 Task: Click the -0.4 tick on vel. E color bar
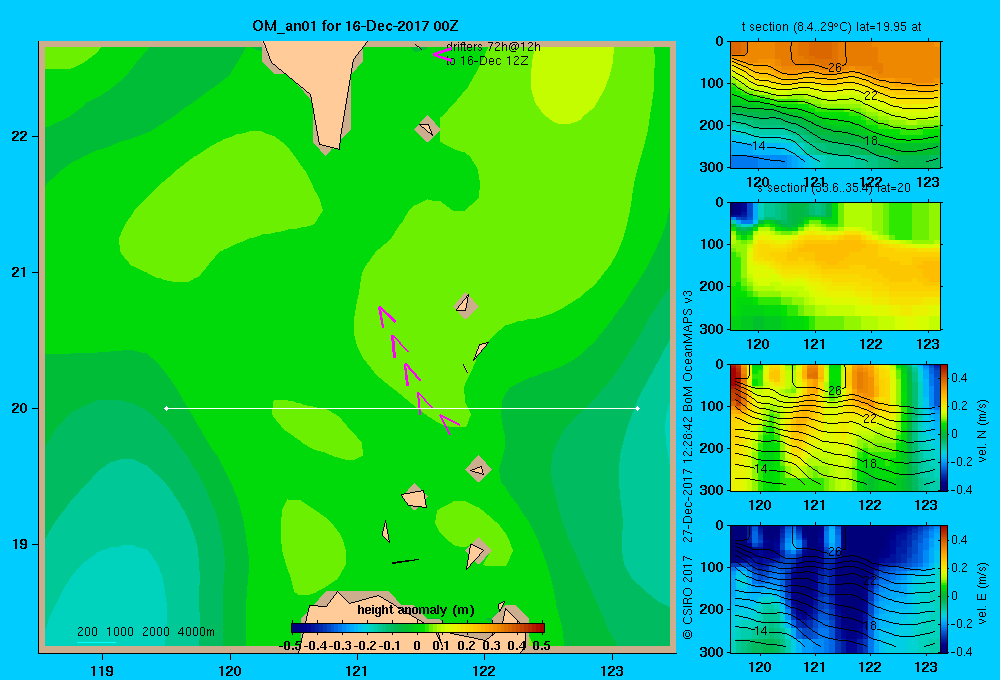(x=962, y=651)
